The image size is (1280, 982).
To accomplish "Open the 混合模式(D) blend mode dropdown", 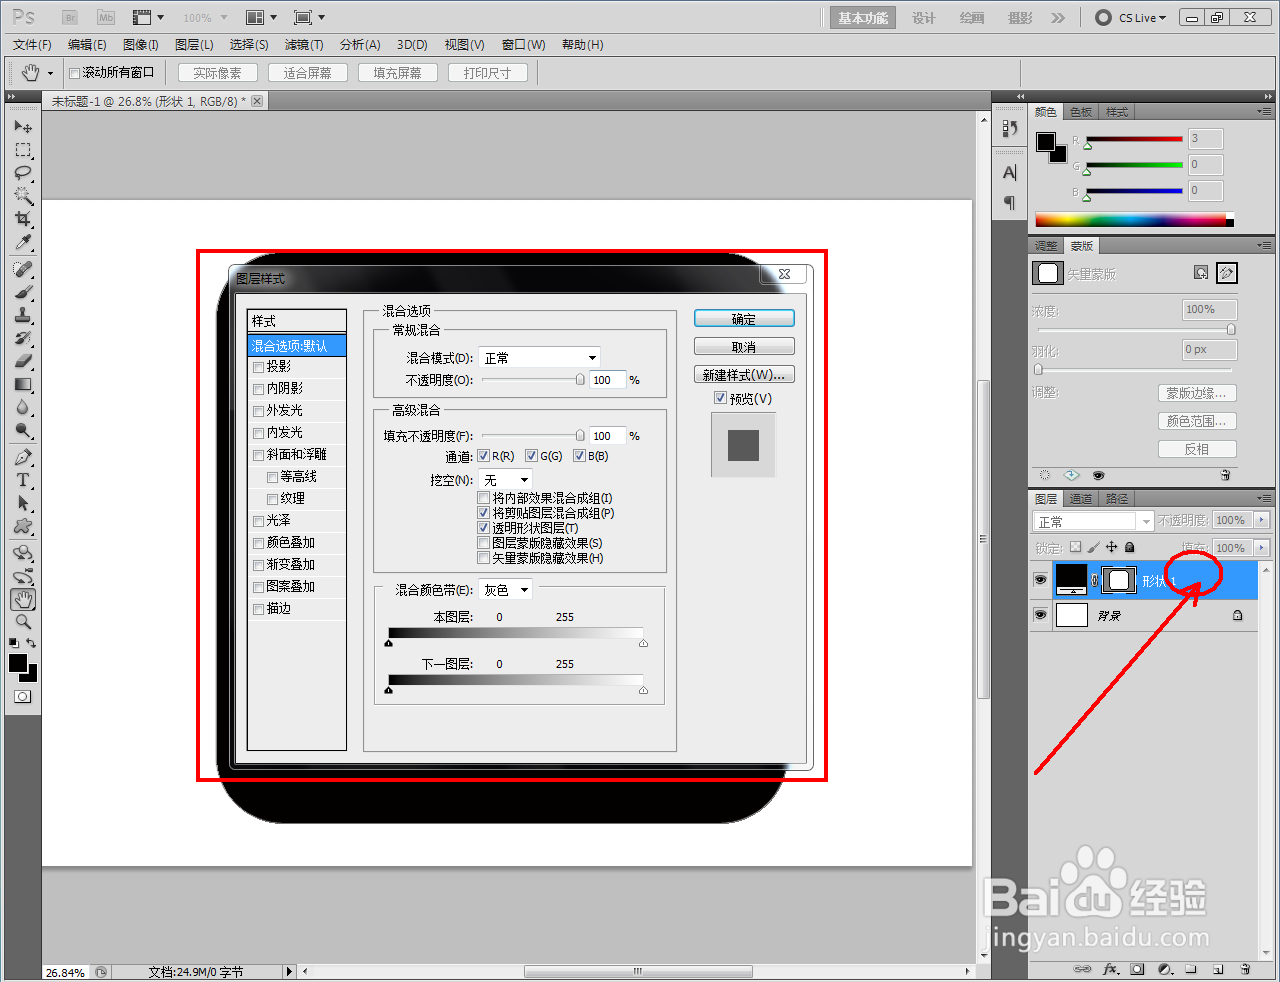I will 539,357.
